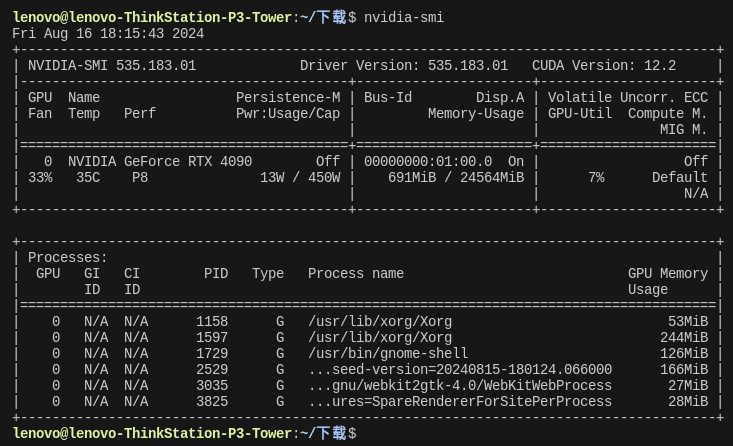Click PID 1729 in process table

(212, 353)
